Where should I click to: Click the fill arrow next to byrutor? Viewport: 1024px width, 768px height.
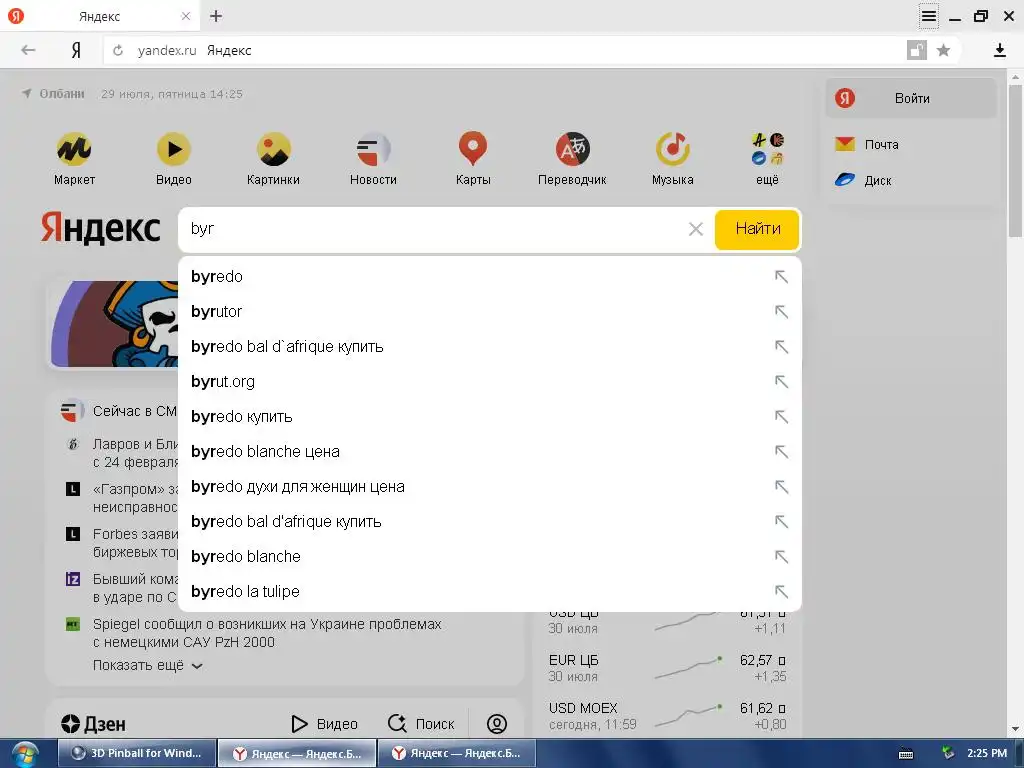[781, 312]
